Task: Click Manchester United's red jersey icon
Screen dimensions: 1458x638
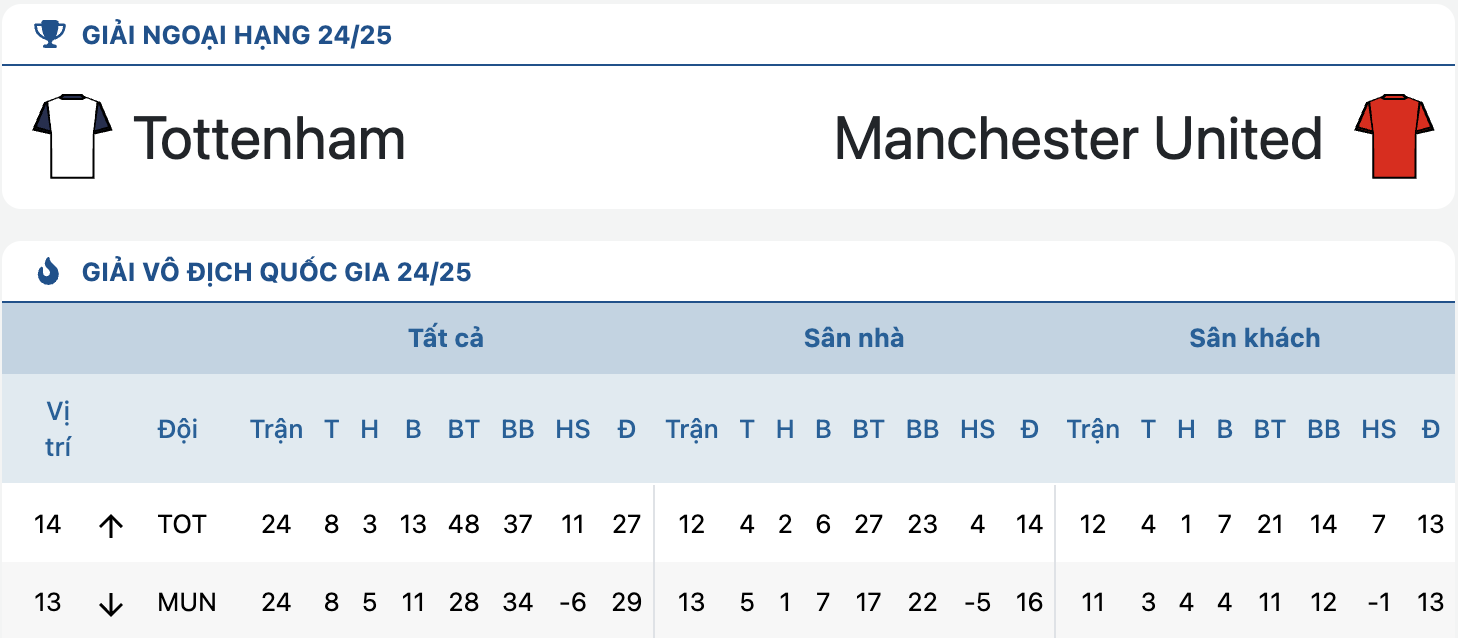Action: pos(1394,137)
